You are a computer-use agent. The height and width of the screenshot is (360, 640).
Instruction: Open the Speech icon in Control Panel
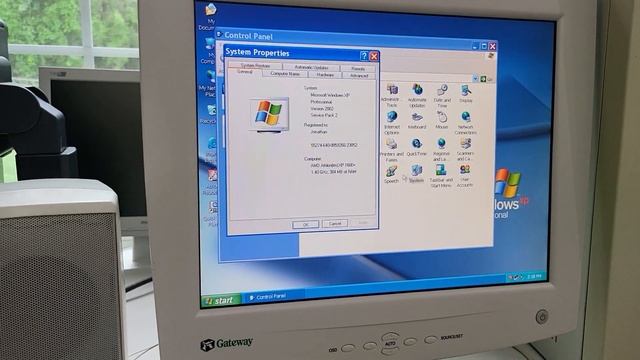391,174
